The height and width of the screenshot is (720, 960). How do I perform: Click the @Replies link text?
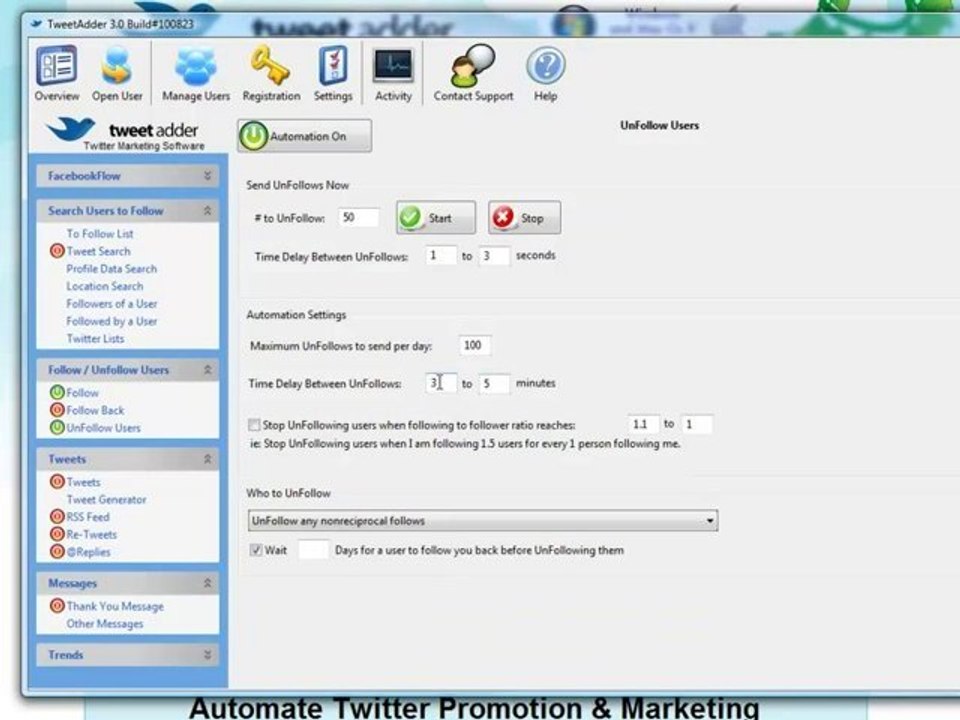88,552
